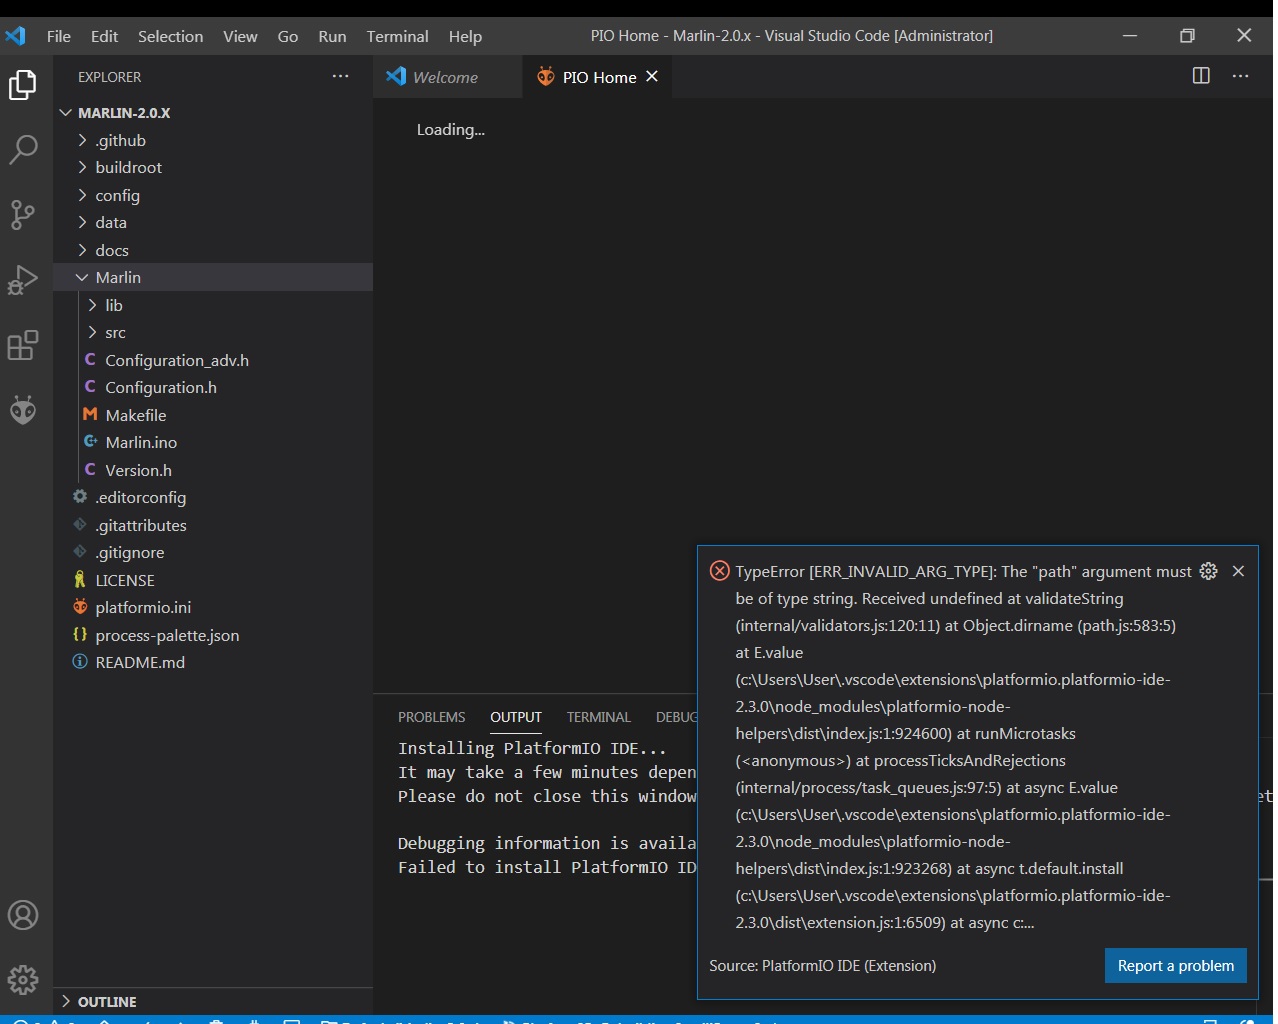Open the Accounts icon in activity bar
Viewport: 1278px width, 1024px height.
pos(23,915)
